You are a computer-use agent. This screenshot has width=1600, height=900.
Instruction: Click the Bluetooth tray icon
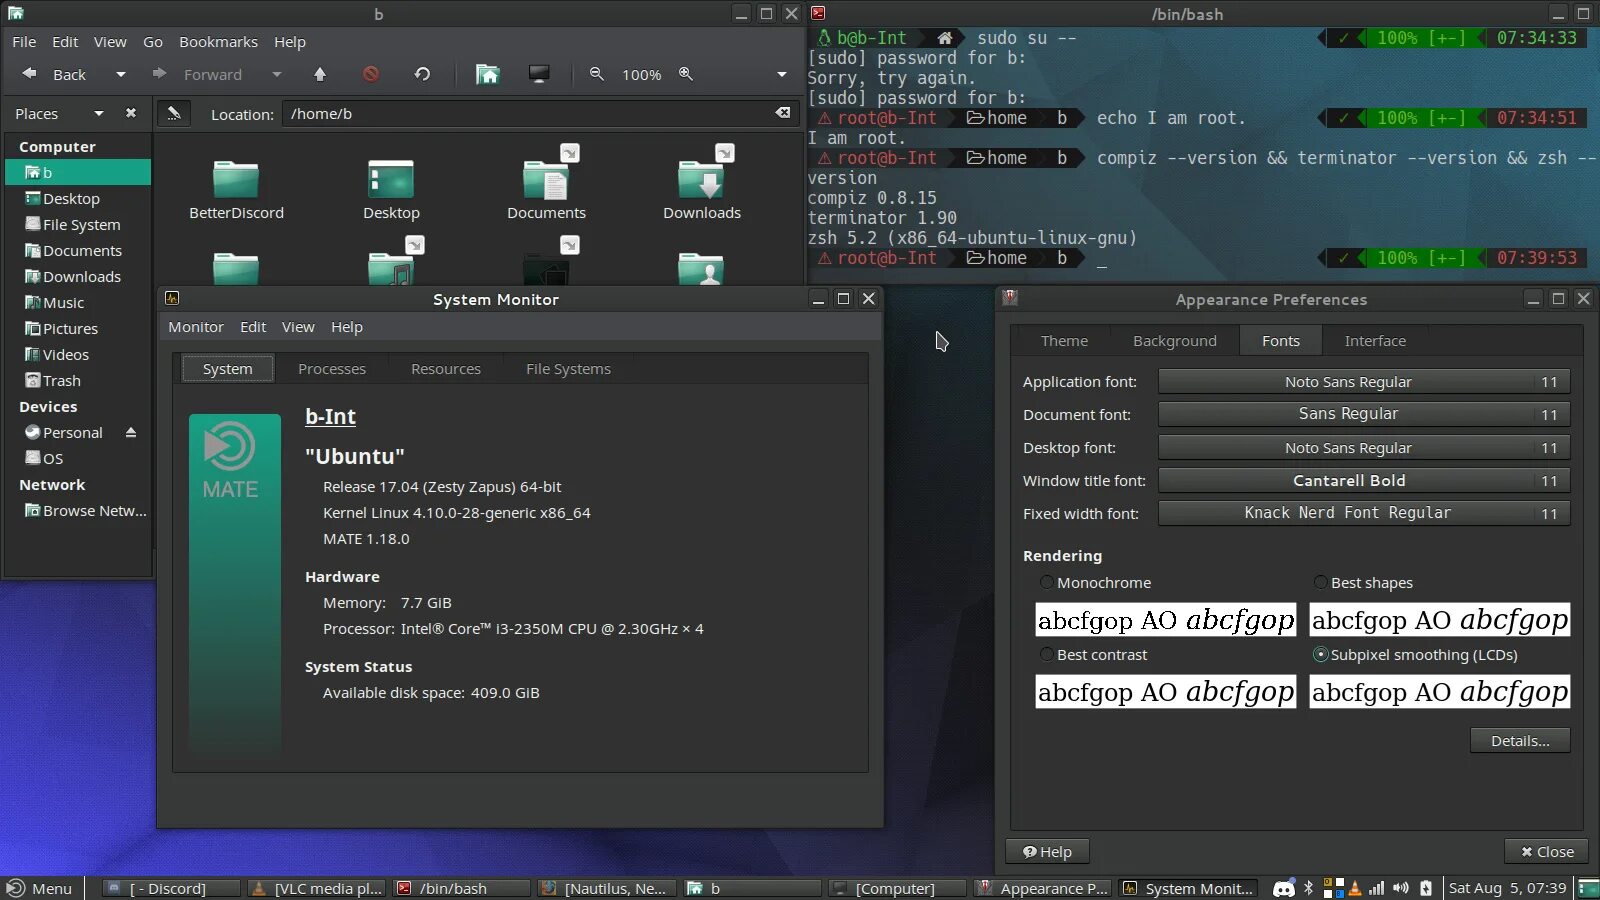click(1309, 888)
